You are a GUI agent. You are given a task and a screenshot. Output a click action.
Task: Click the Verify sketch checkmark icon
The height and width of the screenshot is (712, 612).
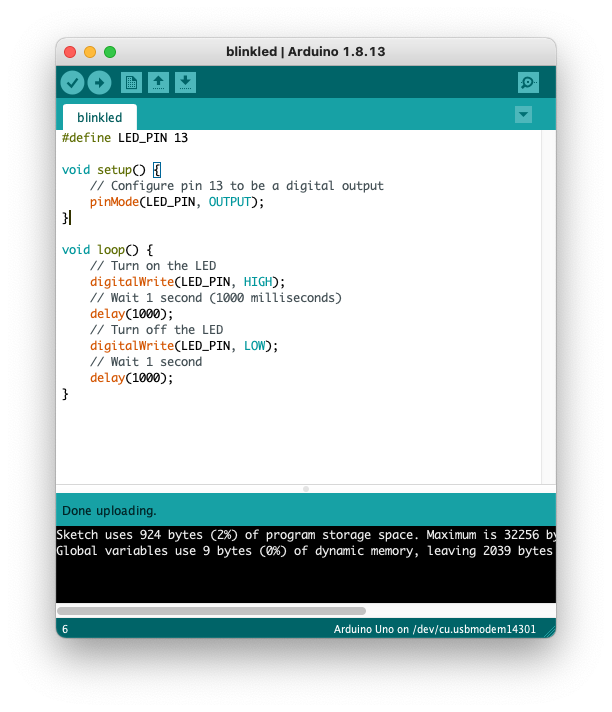coord(72,83)
